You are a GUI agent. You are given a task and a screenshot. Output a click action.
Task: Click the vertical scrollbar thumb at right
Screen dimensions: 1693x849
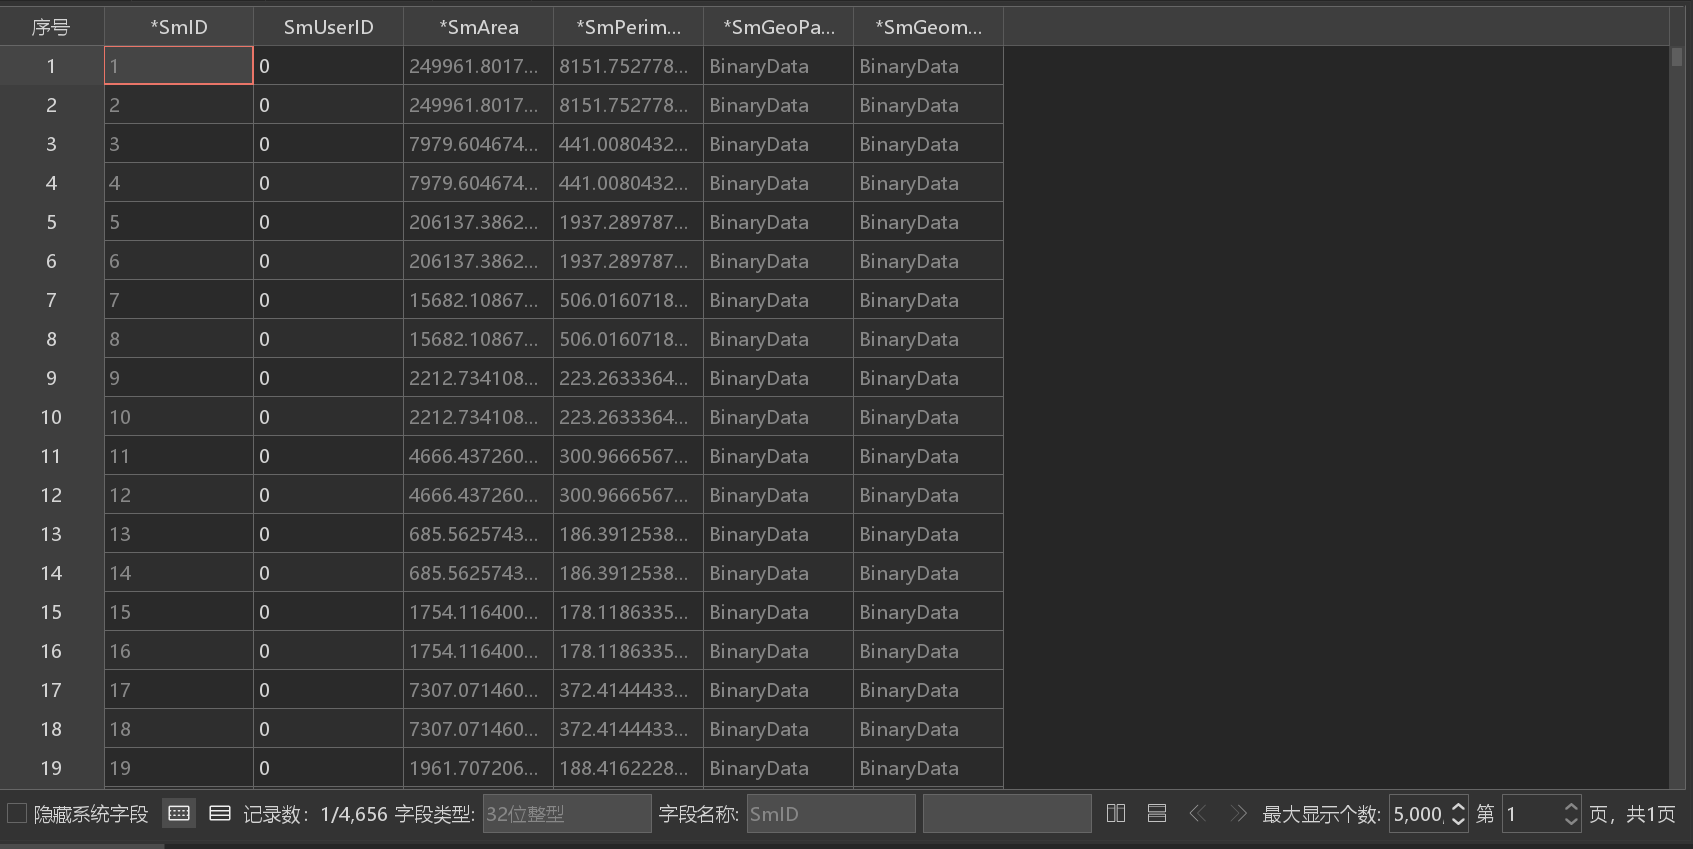coord(1677,57)
